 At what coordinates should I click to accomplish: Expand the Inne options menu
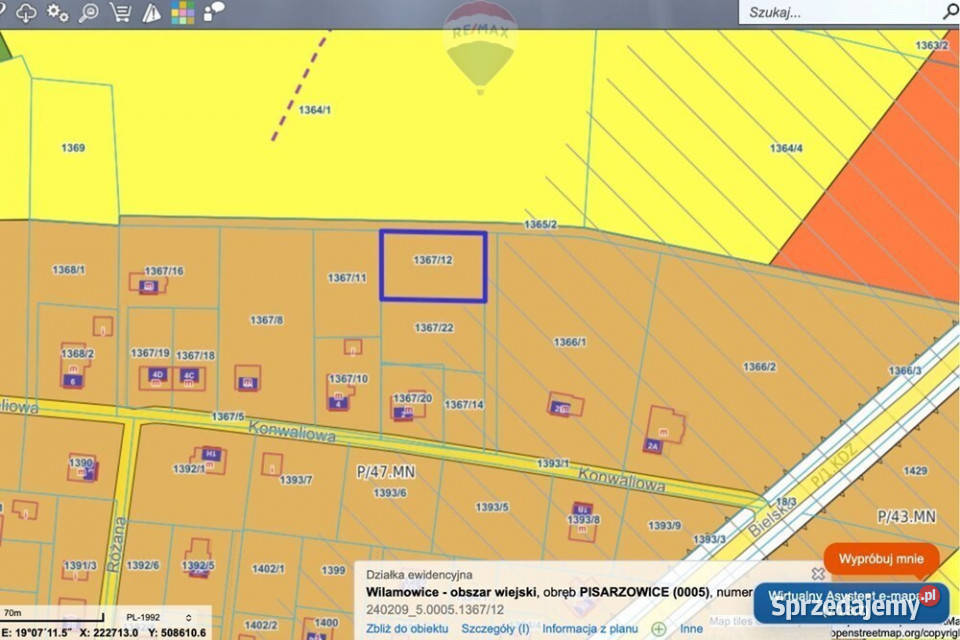(x=691, y=629)
